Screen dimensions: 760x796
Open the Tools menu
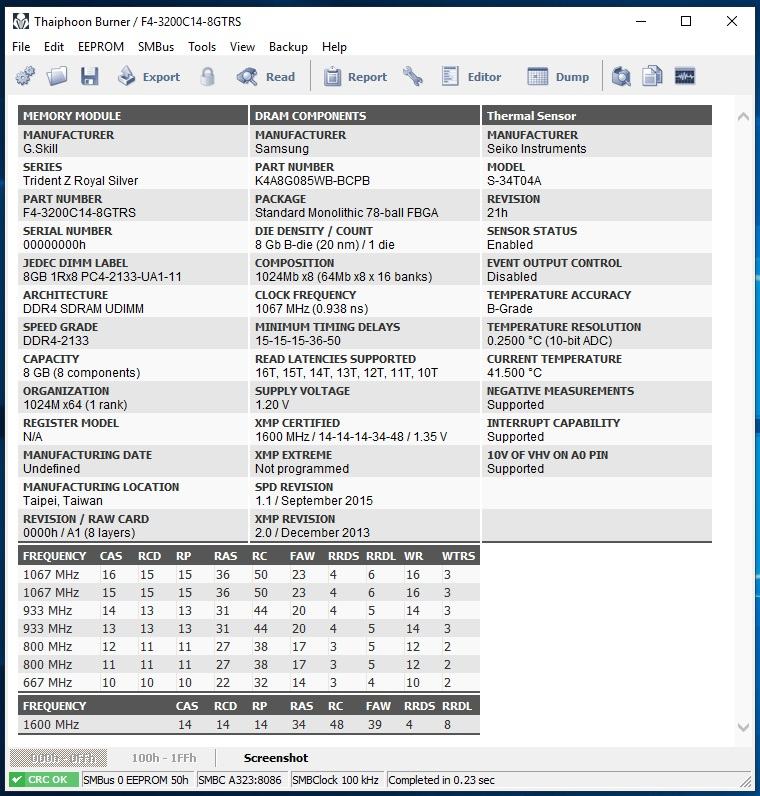coord(202,47)
